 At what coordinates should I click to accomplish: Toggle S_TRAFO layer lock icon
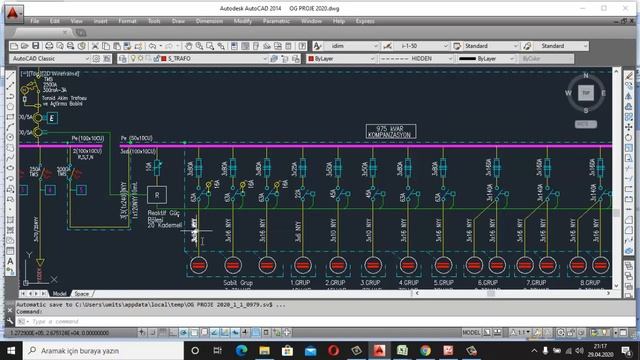pos(156,59)
